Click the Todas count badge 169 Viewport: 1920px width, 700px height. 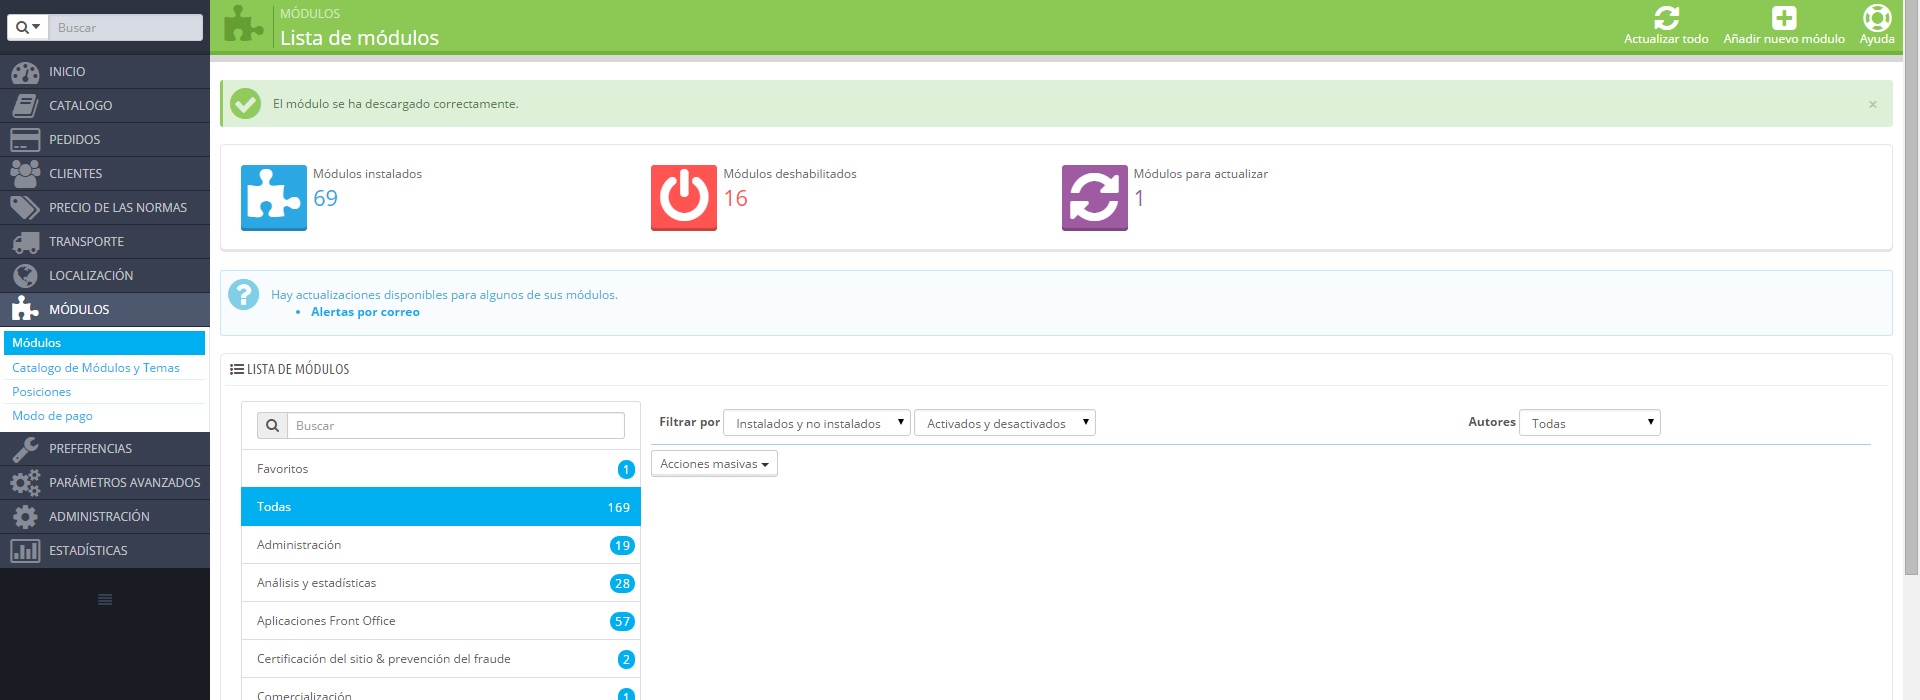(x=619, y=508)
